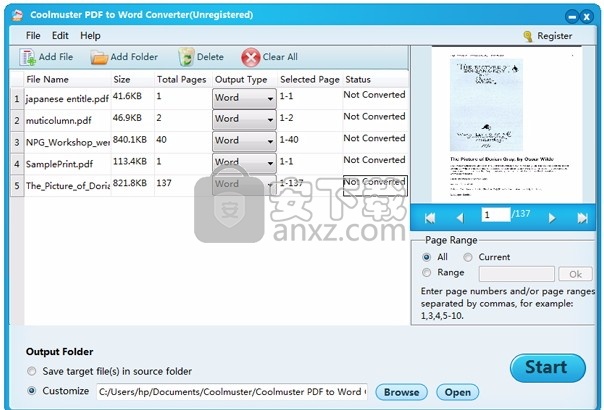Choose Save target file(s) in source folder

(x=32, y=371)
